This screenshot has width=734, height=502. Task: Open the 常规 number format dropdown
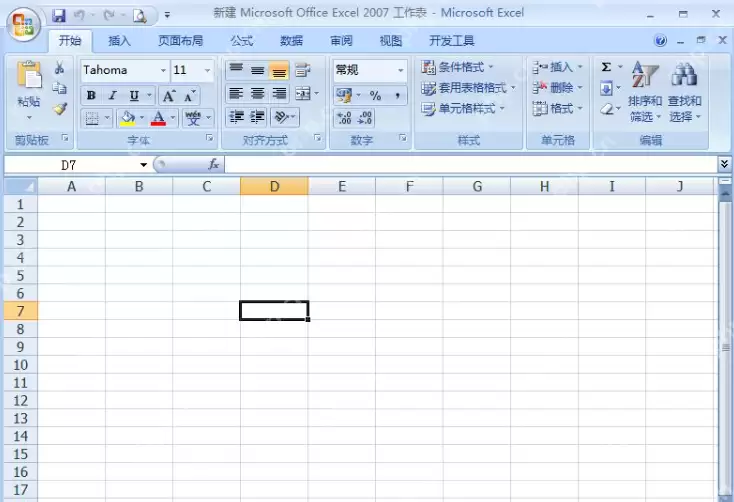(x=401, y=70)
